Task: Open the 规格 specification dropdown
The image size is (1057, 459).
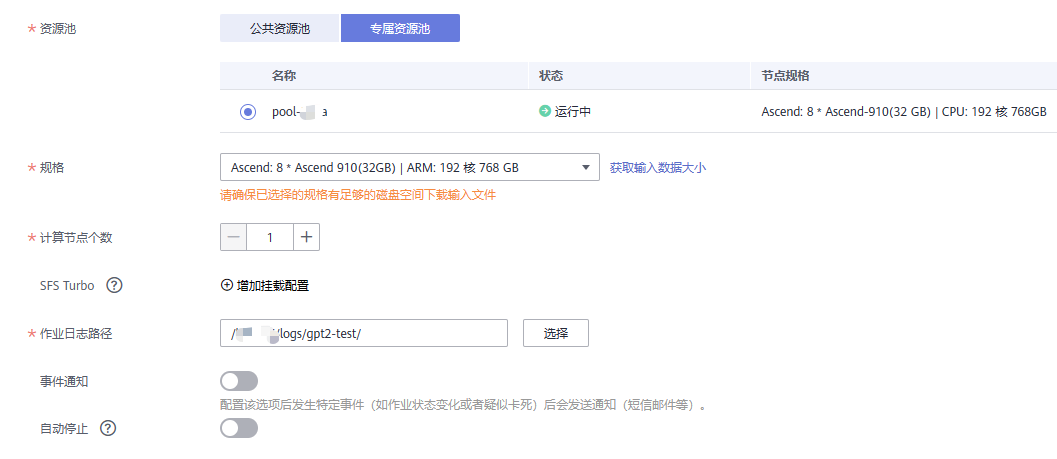Action: pyautogui.click(x=410, y=167)
